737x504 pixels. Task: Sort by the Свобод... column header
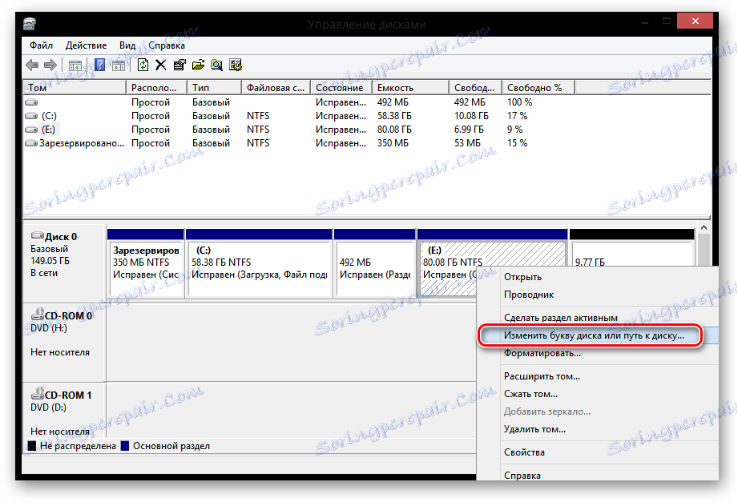(476, 87)
